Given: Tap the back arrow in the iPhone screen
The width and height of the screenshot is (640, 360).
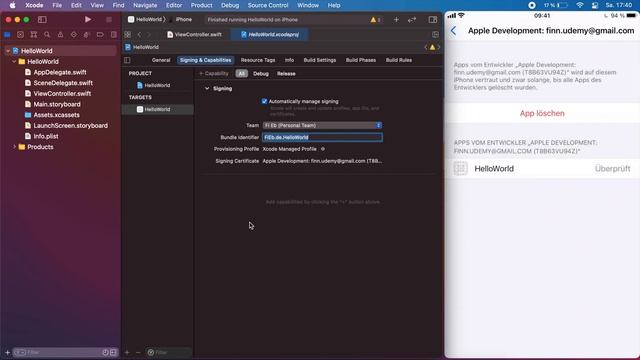Looking at the screenshot, I should pos(453,31).
